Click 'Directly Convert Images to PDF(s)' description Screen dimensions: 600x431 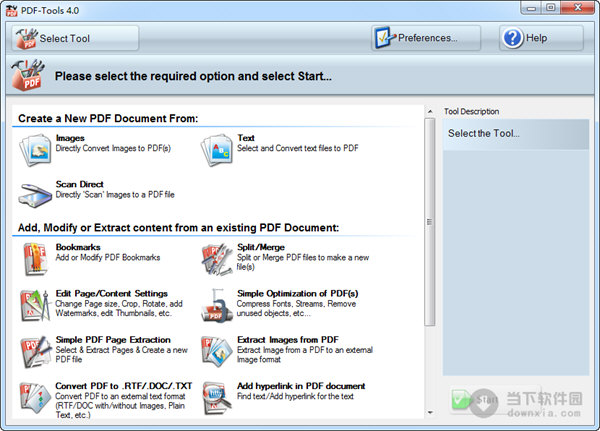tap(113, 148)
